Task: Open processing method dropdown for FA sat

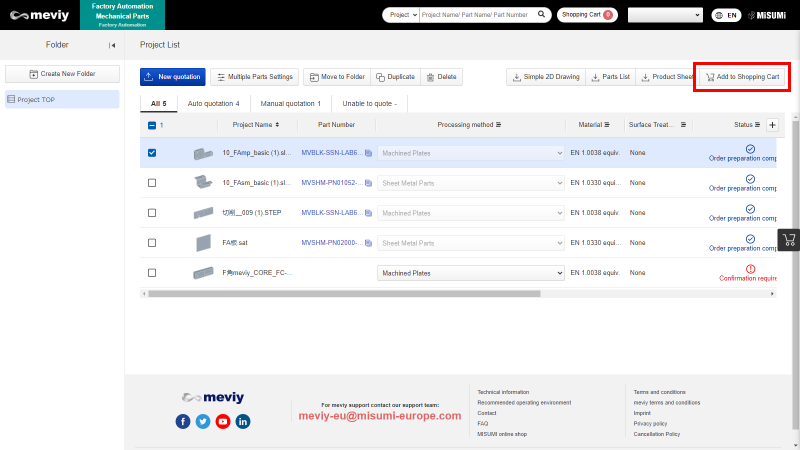Action: 470,243
